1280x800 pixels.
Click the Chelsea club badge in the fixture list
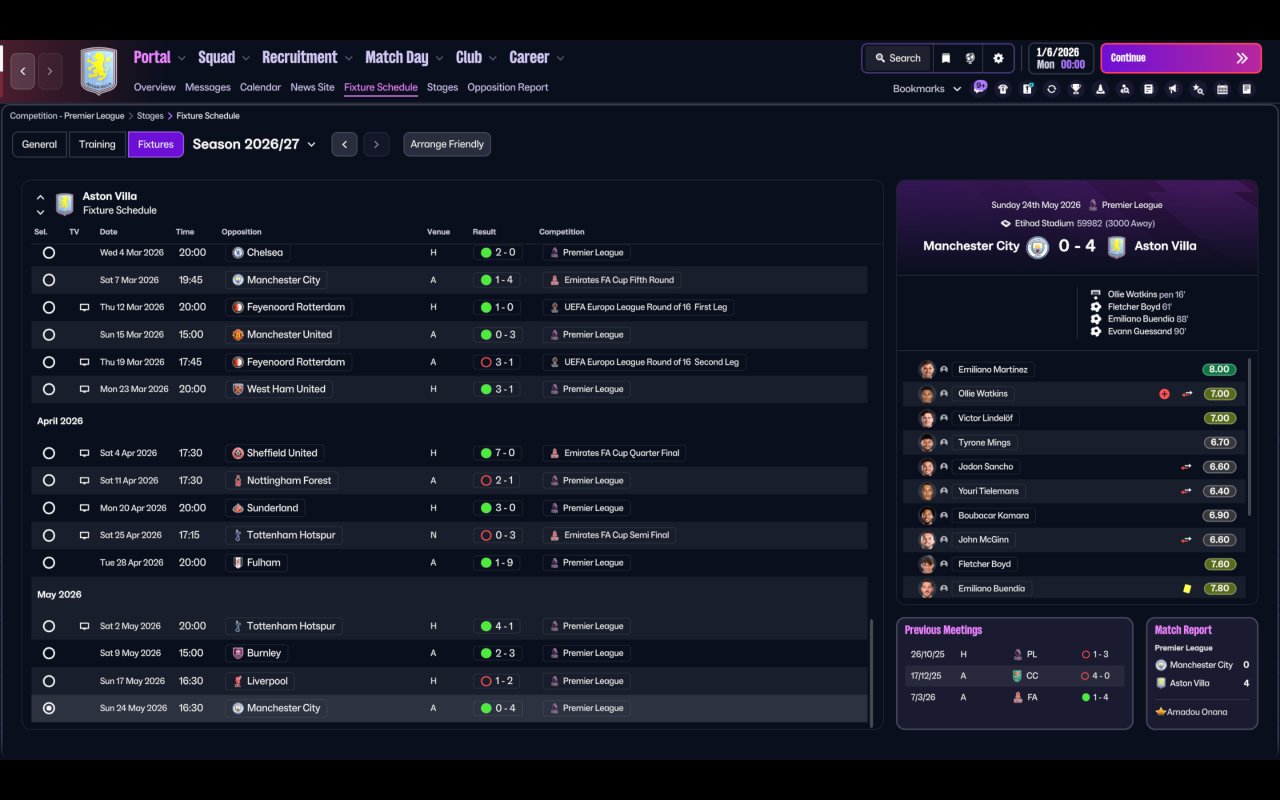pos(238,253)
